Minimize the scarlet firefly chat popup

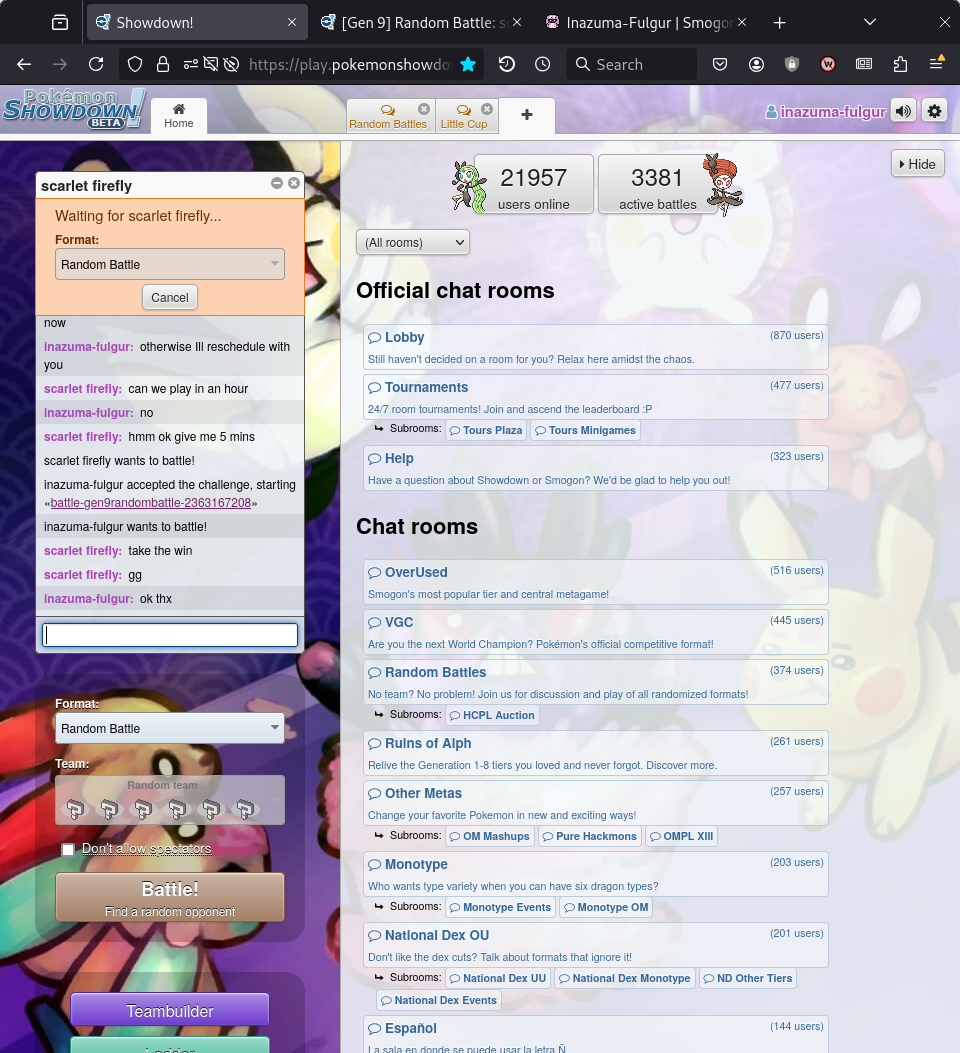(277, 183)
